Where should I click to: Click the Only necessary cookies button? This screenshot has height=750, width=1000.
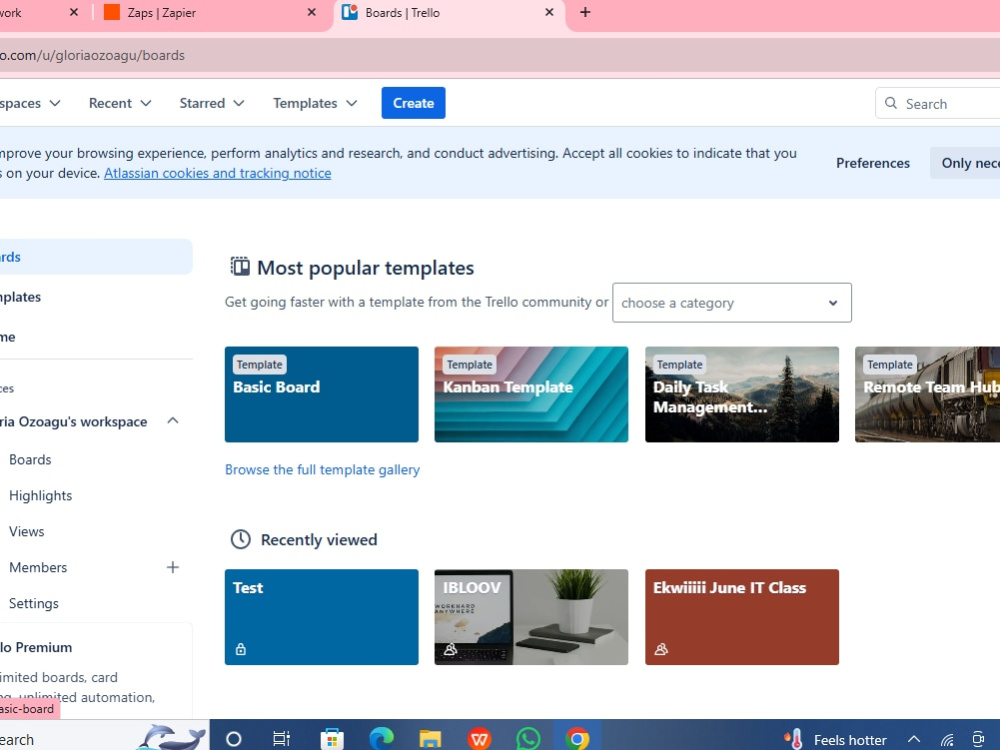(965, 163)
